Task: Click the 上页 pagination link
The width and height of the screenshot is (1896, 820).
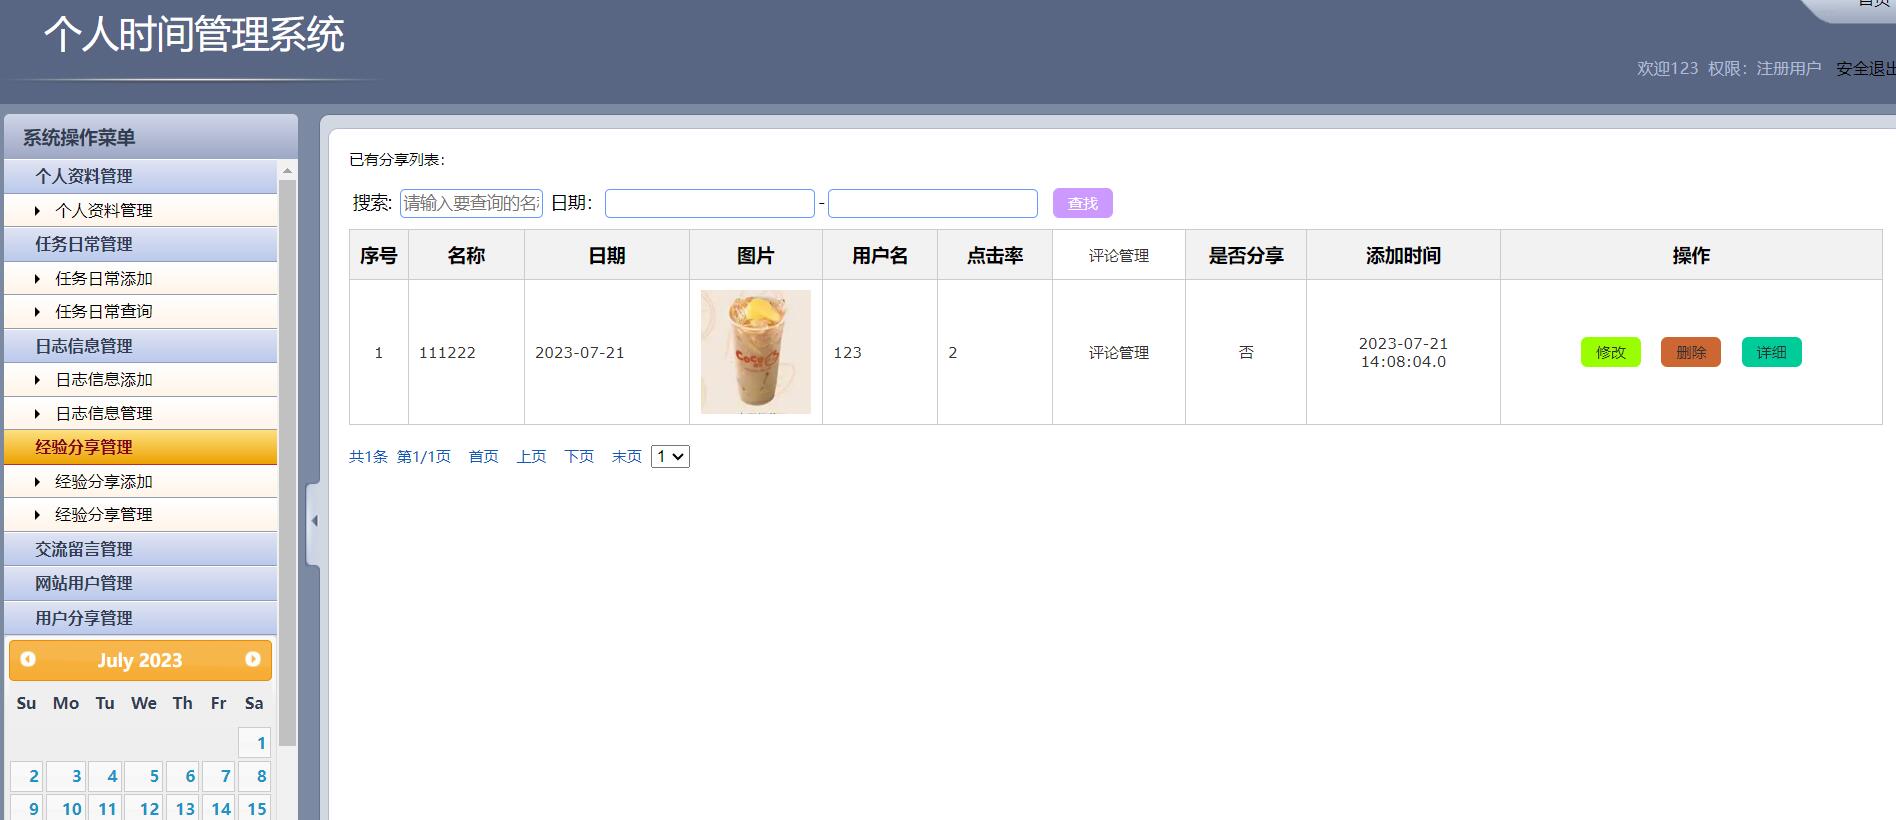Action: [531, 456]
